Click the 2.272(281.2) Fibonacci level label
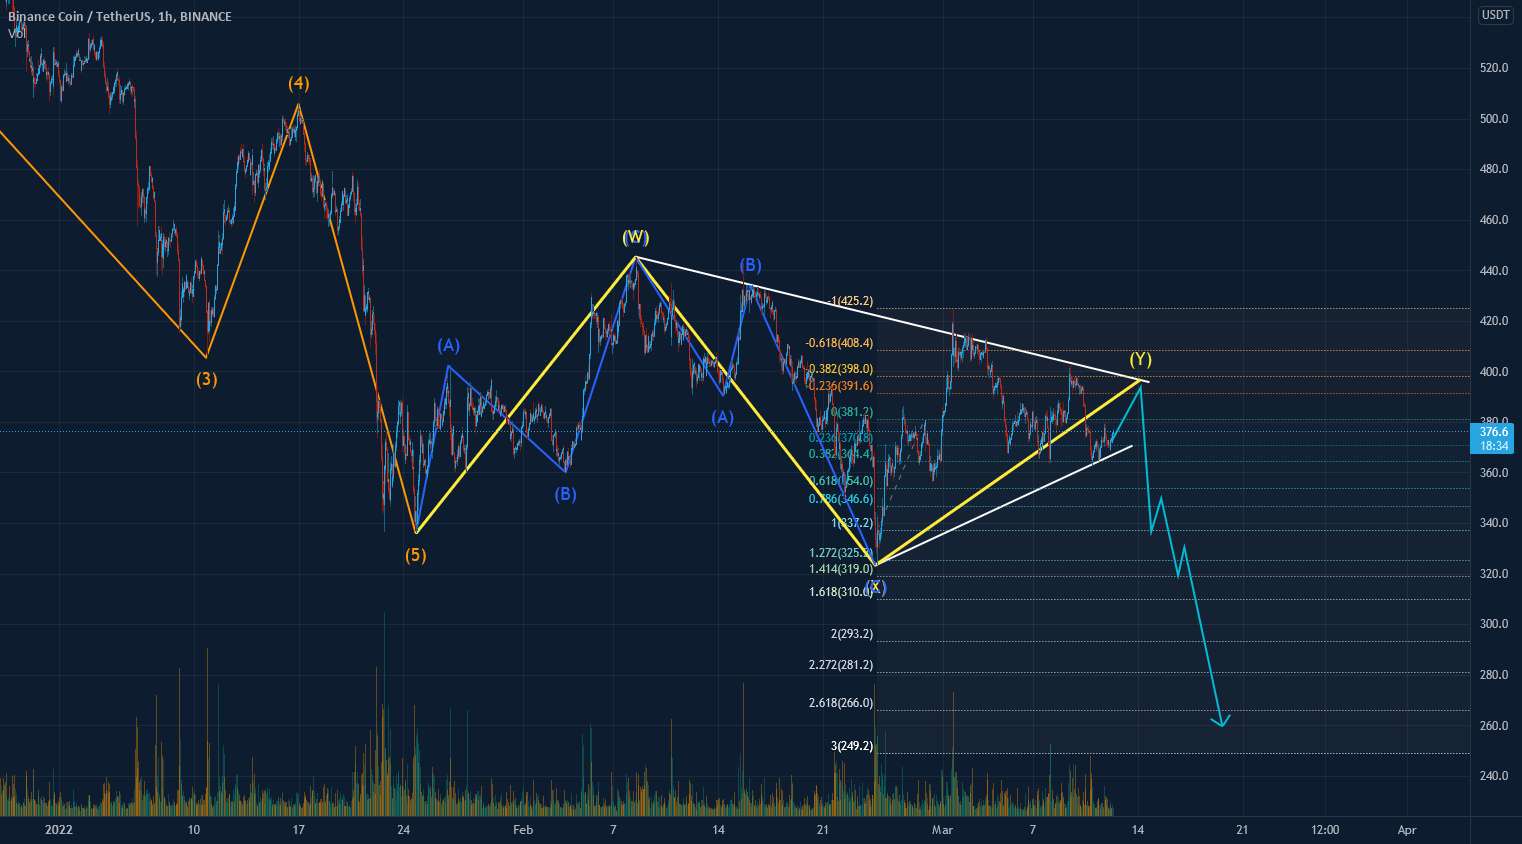The height and width of the screenshot is (844, 1522). pyautogui.click(x=841, y=665)
